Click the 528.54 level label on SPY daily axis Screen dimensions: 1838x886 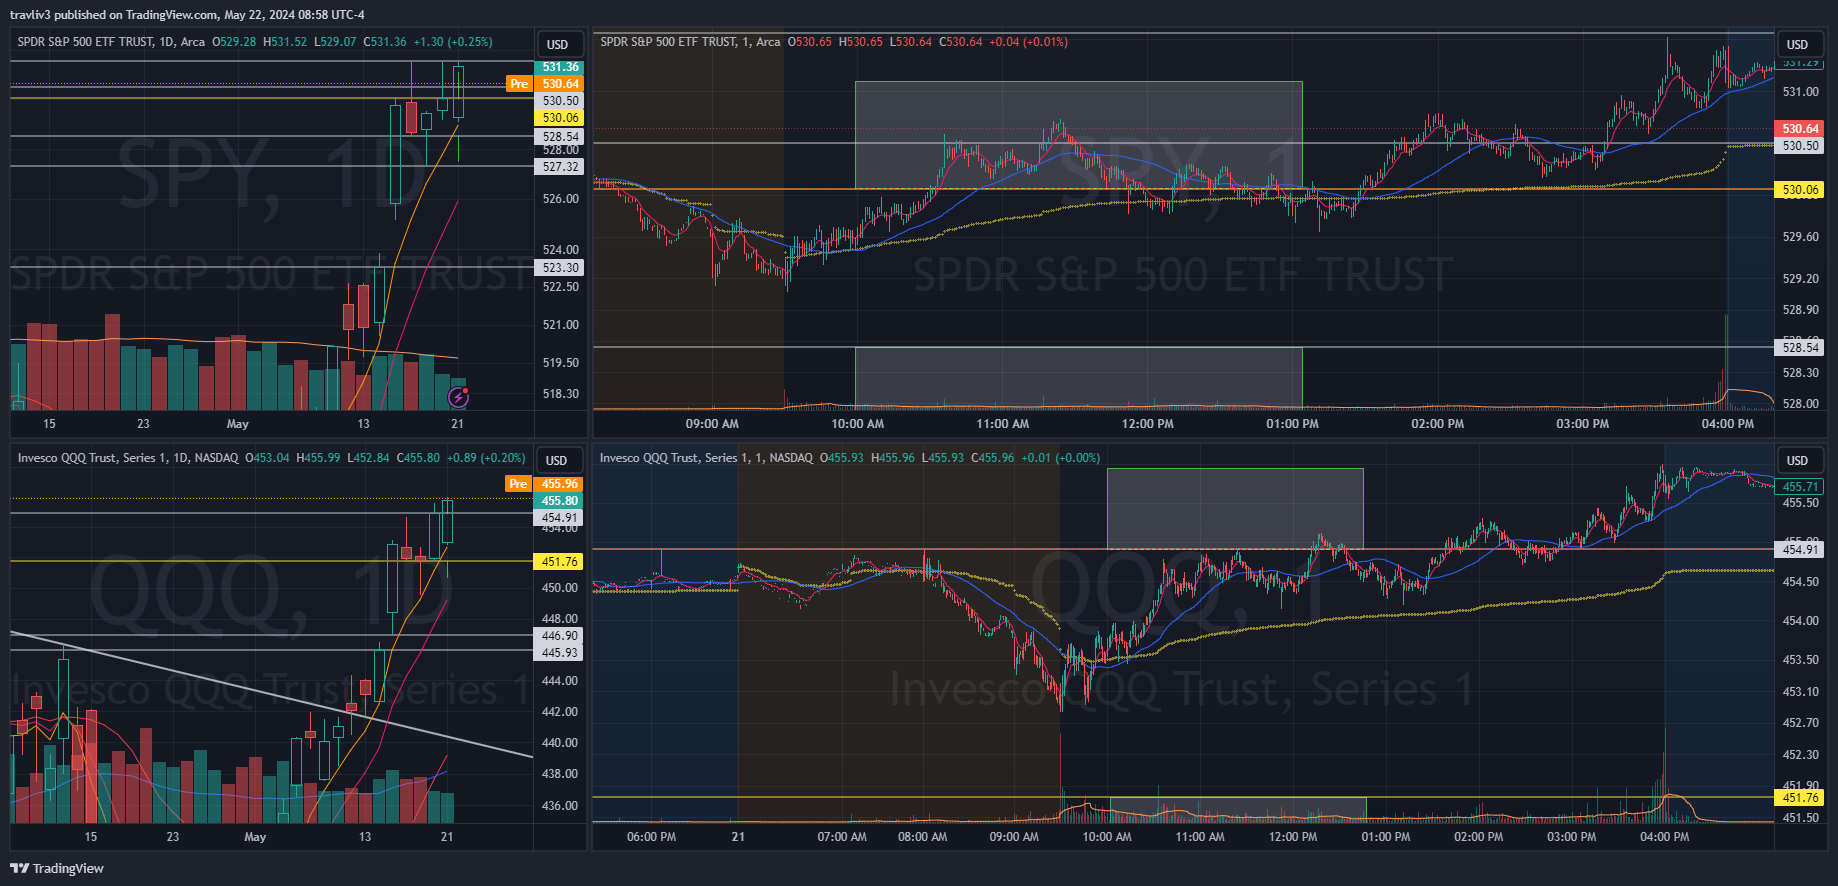(560, 137)
